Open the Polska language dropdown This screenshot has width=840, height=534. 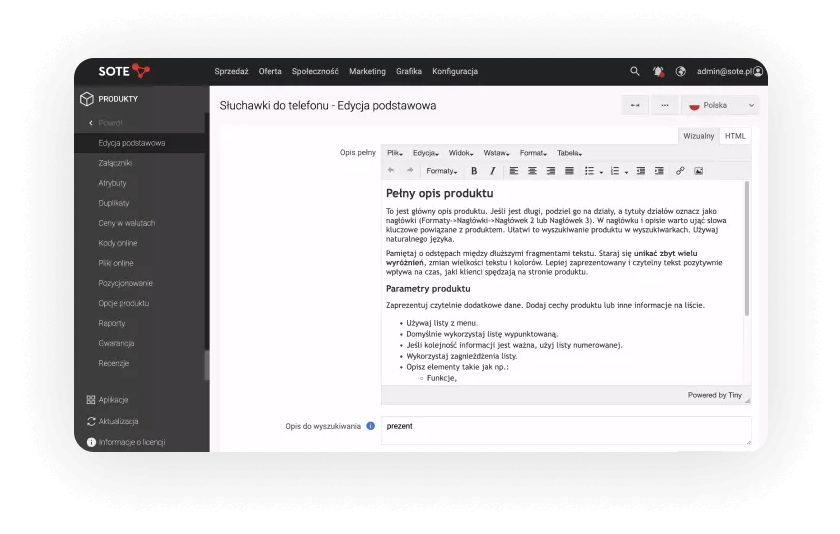pyautogui.click(x=720, y=105)
